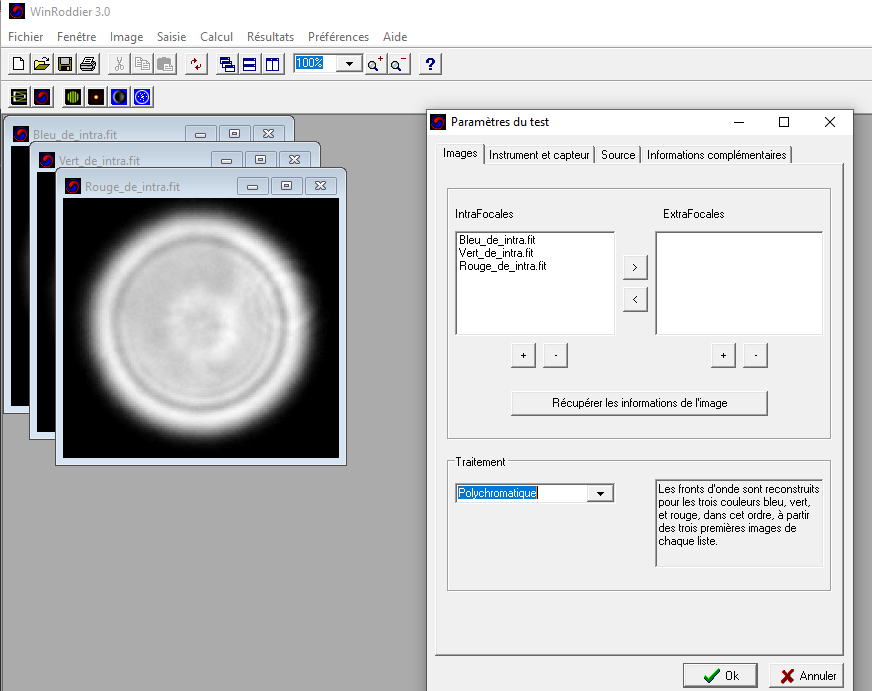Select Rouge_de_intra.fit in IntraFocales list
872x691 pixels.
[503, 266]
